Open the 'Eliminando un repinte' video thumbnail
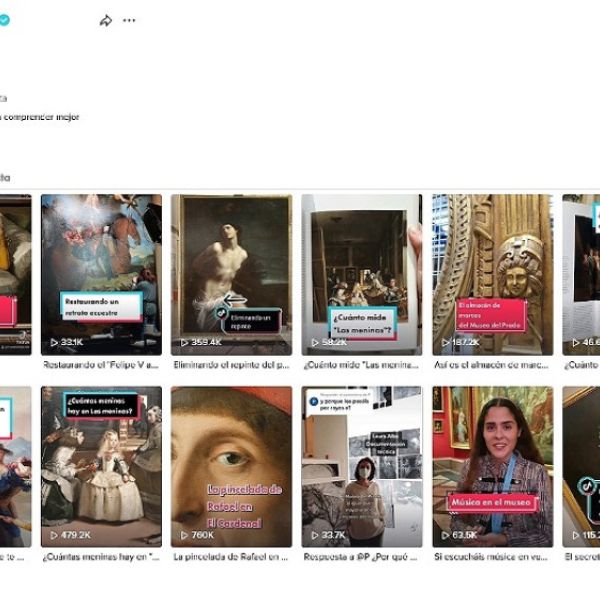 click(x=231, y=275)
